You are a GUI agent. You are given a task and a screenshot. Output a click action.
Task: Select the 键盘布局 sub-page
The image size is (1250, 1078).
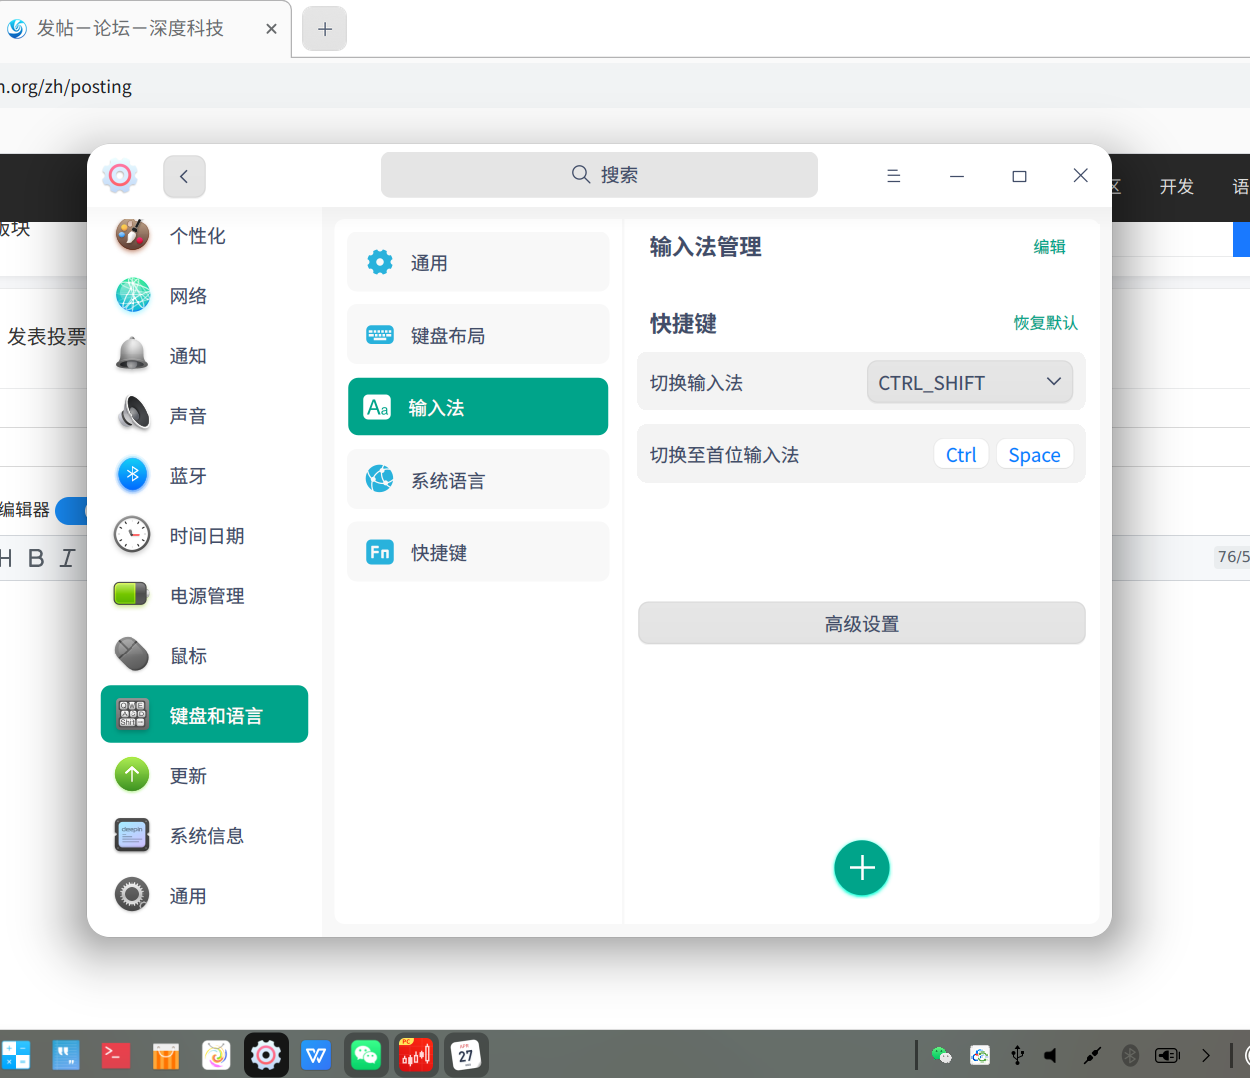[478, 335]
